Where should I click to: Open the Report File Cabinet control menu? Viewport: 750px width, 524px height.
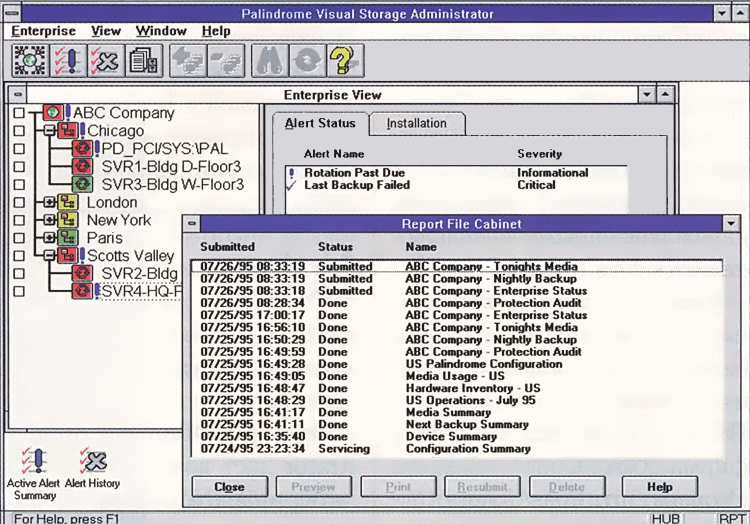[x=192, y=223]
